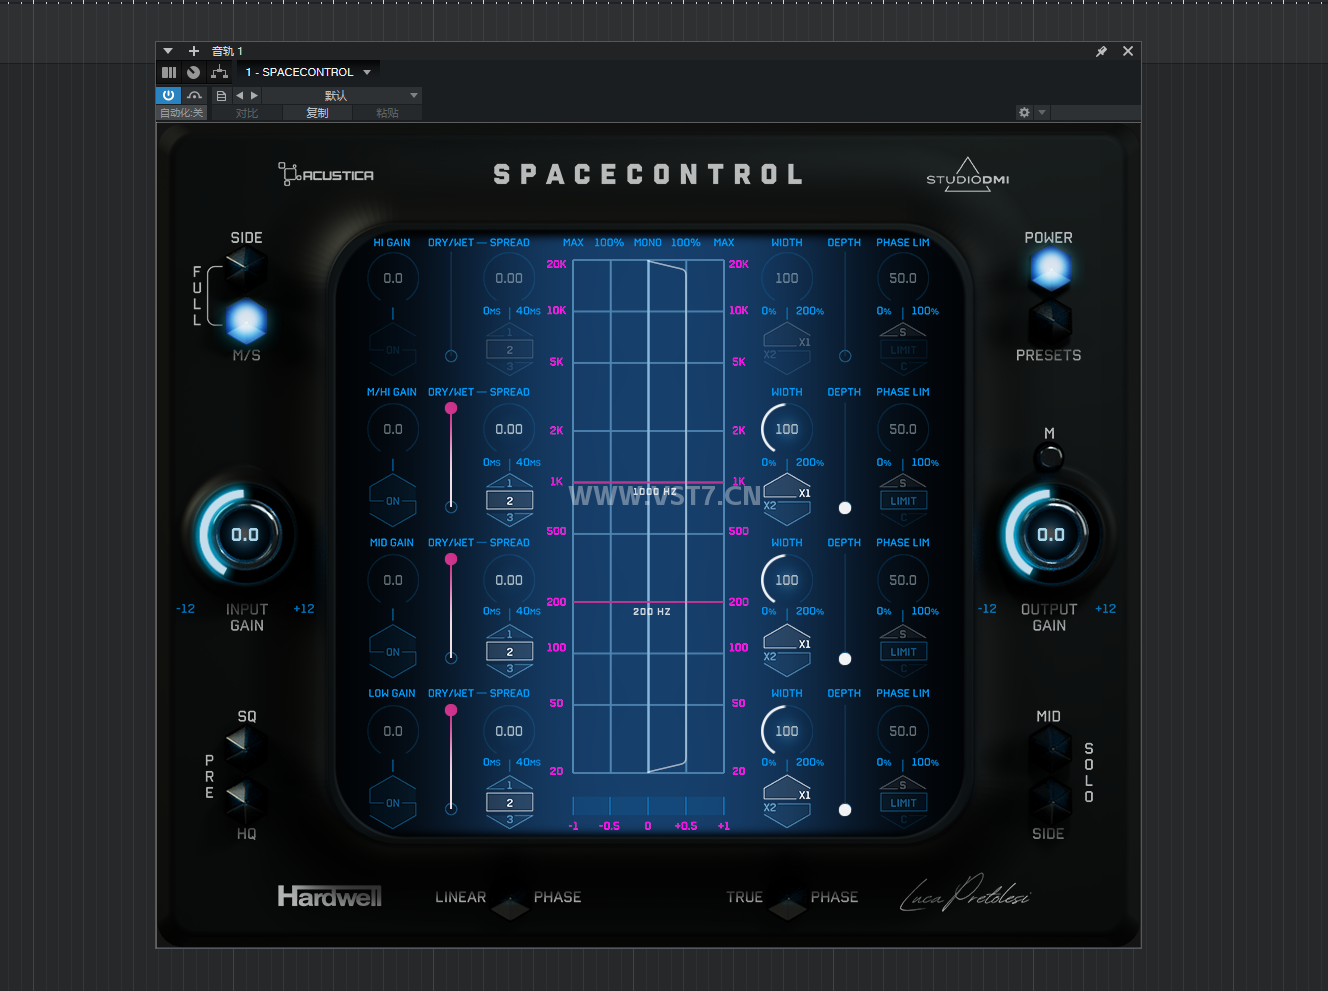Image resolution: width=1328 pixels, height=991 pixels.
Task: Click the MID band X1/X2 width multiplier
Action: 787,650
